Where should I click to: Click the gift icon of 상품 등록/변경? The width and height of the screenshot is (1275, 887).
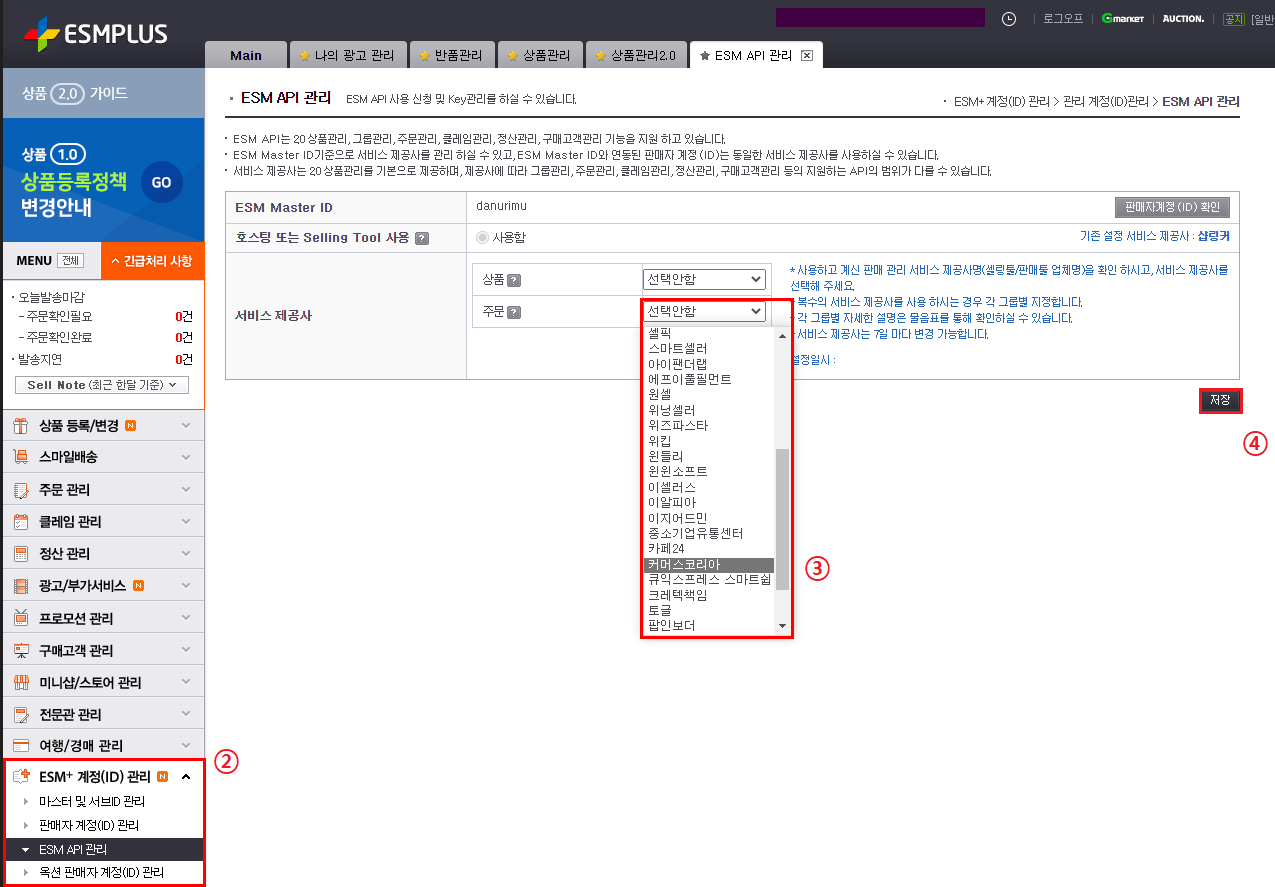pos(20,426)
